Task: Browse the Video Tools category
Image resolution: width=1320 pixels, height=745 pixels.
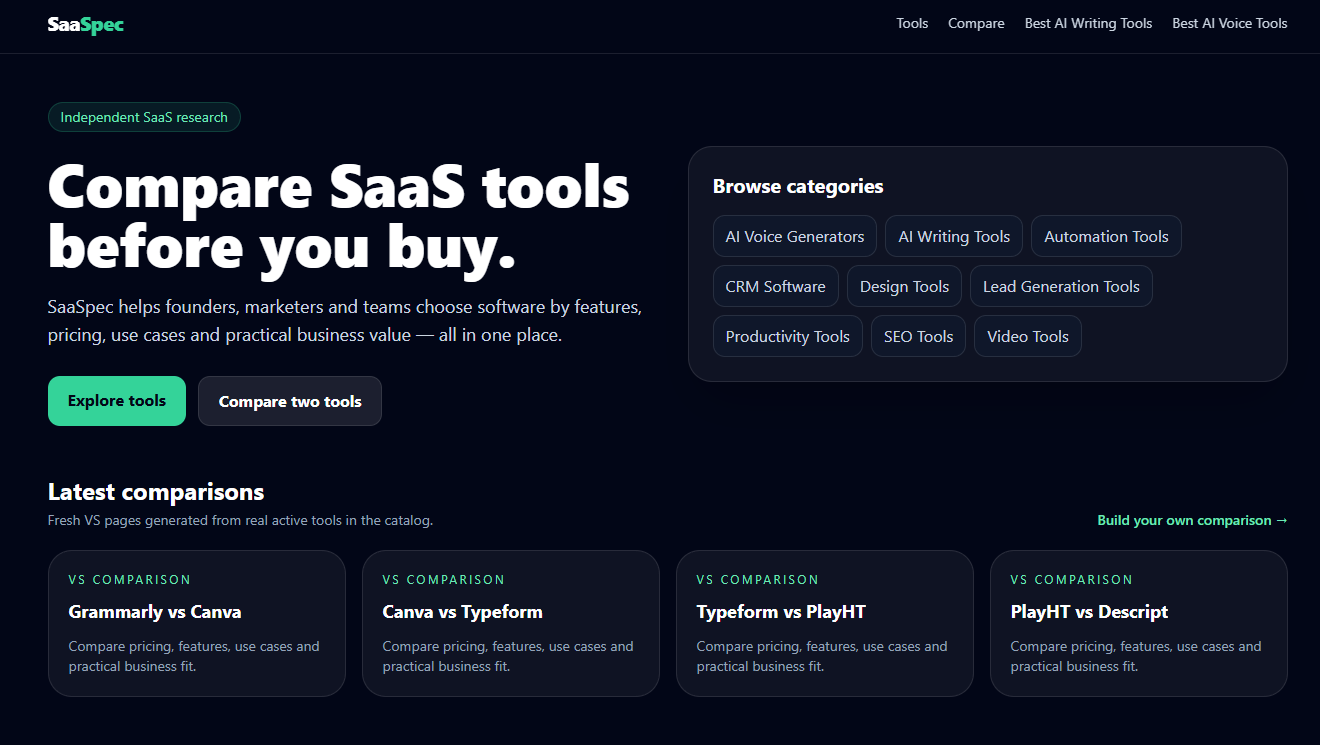Action: coord(1028,336)
